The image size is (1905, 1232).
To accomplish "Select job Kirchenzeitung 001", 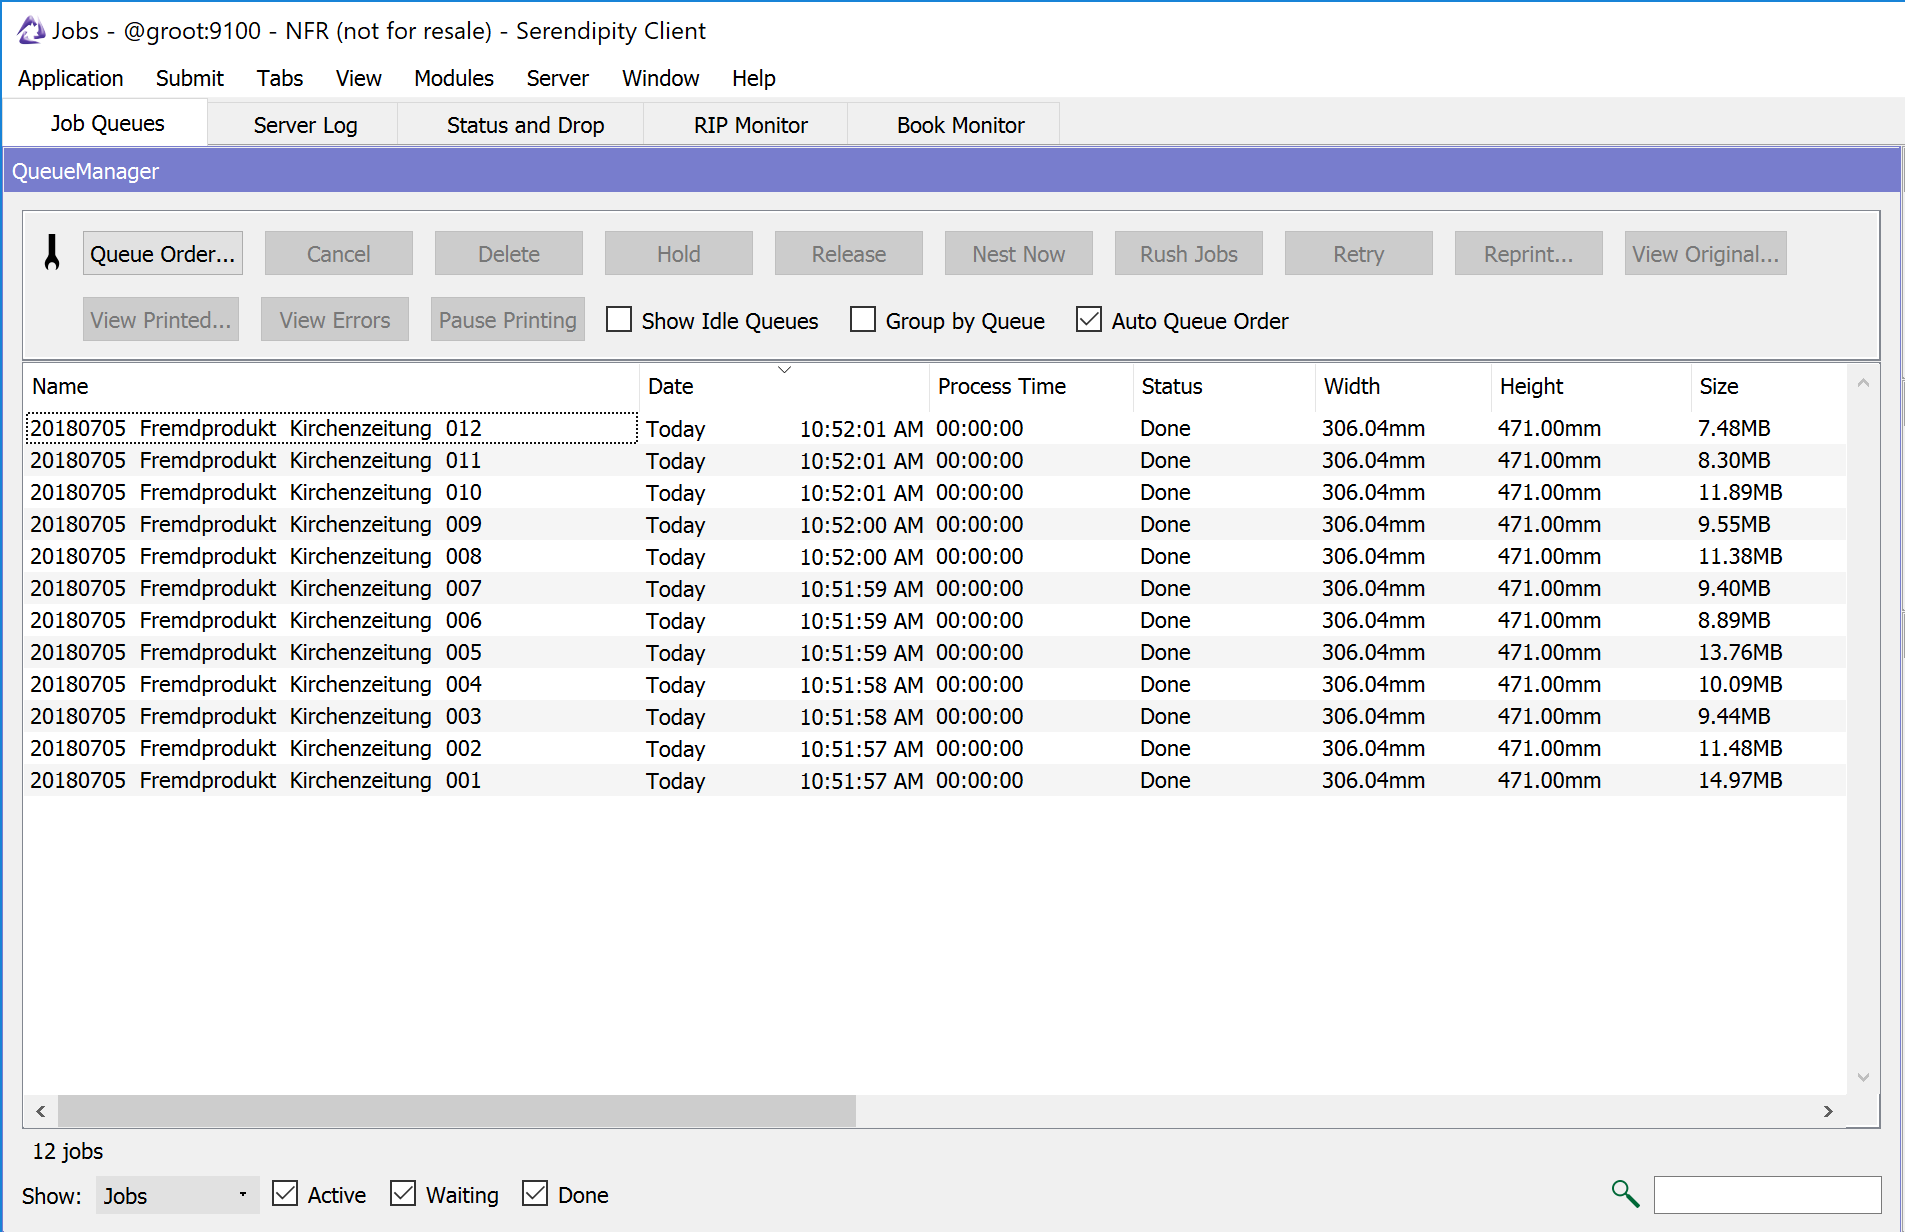I will click(935, 780).
